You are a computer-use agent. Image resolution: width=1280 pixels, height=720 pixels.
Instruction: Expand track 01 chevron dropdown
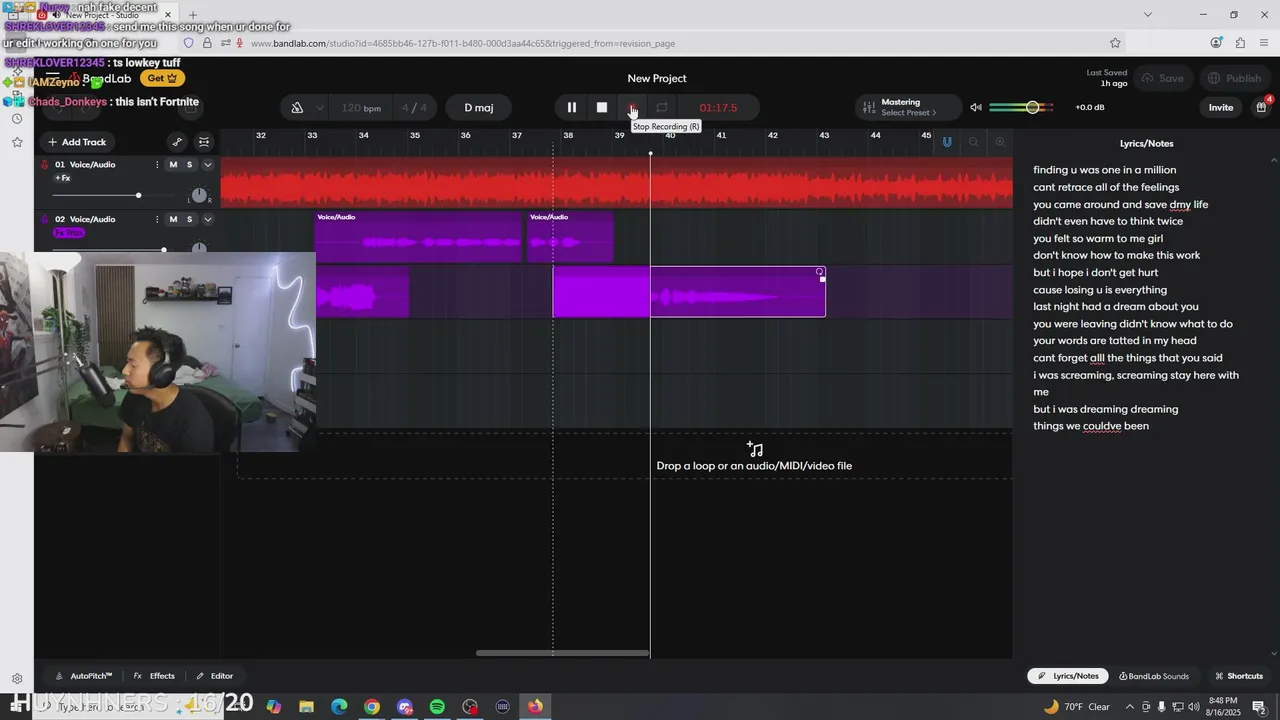pos(208,164)
